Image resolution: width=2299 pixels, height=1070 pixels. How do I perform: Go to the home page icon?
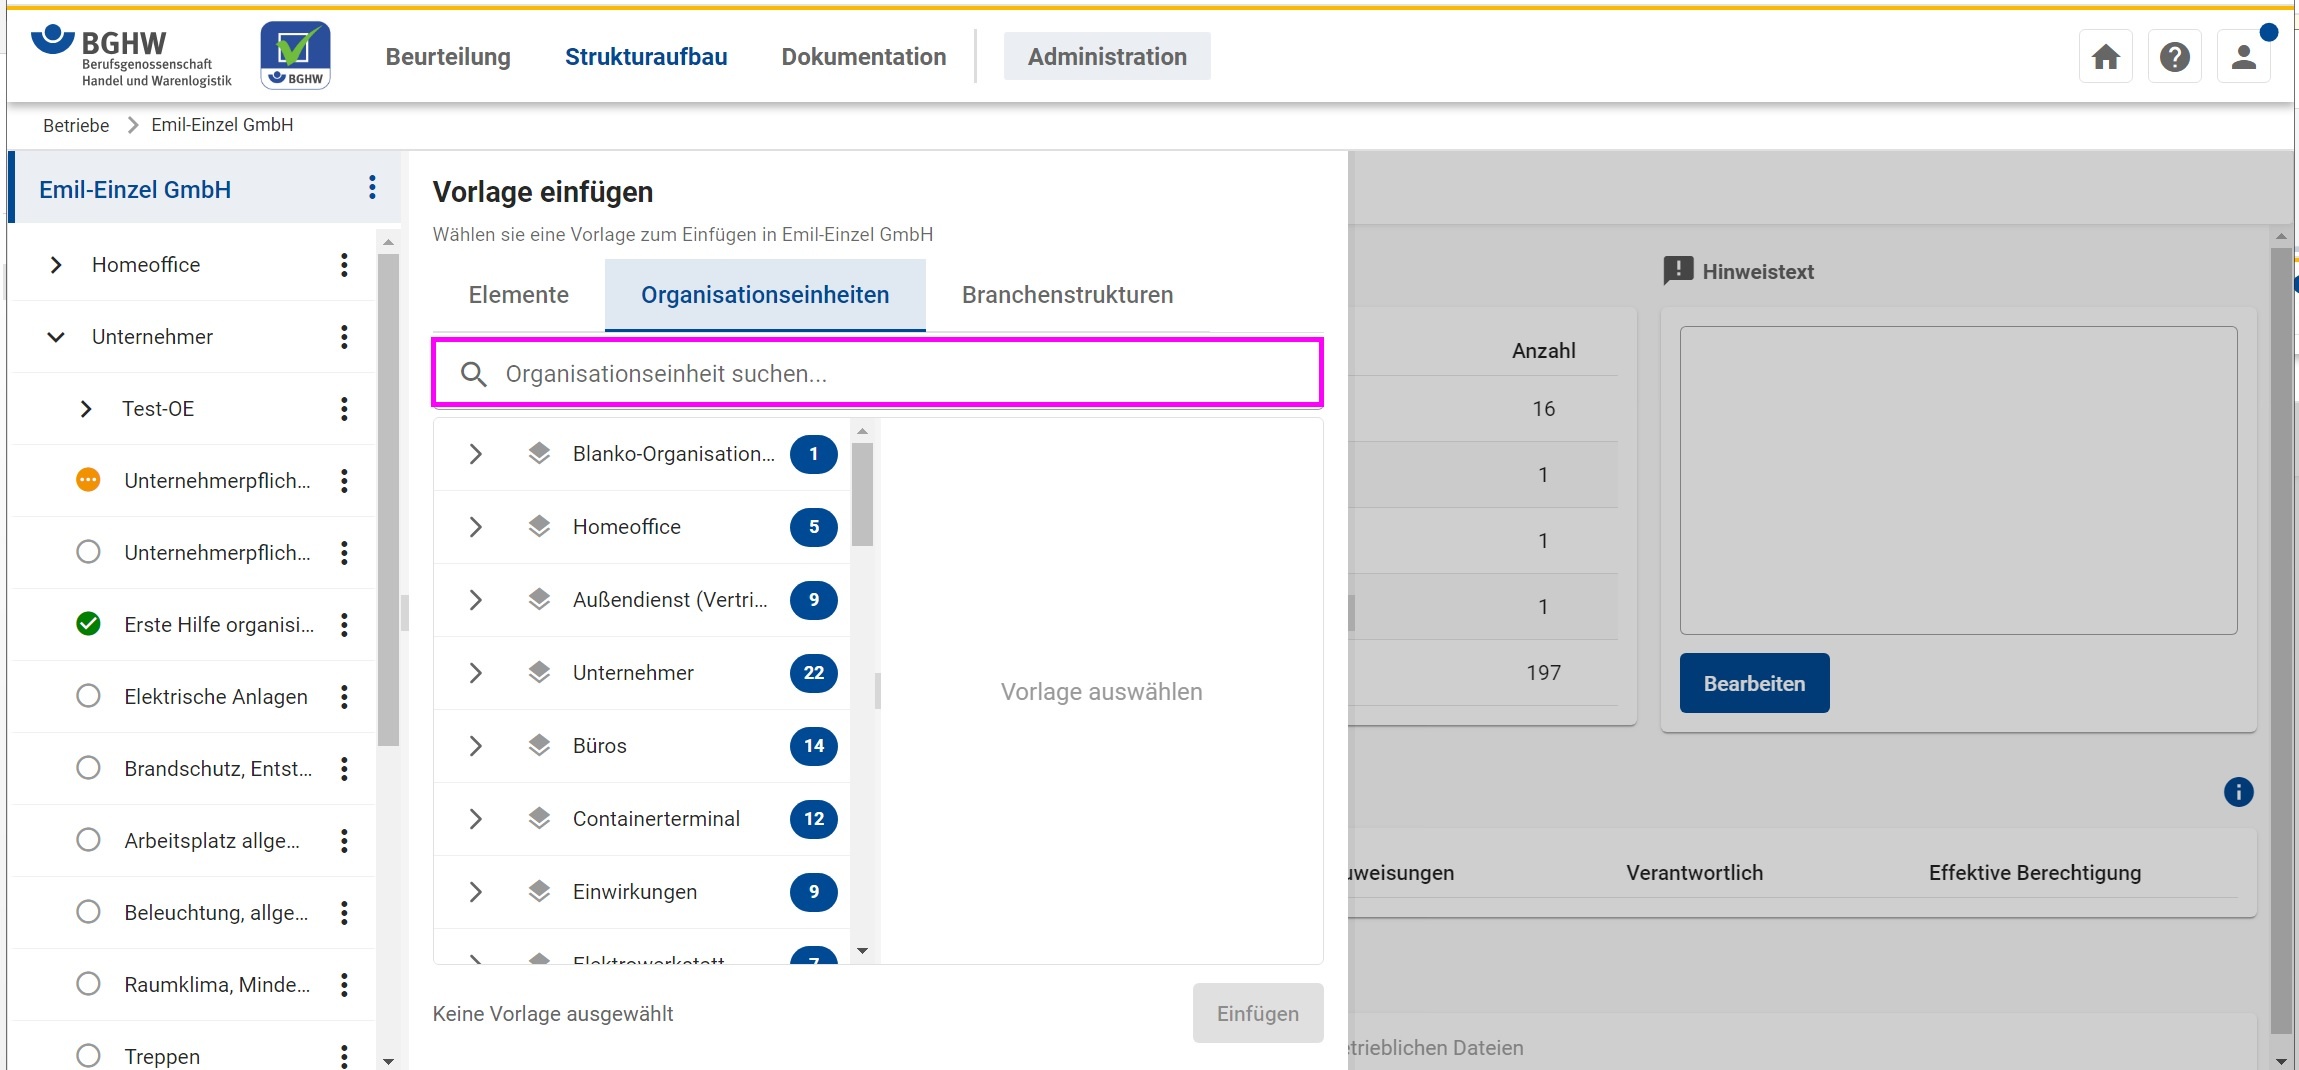click(x=2106, y=57)
